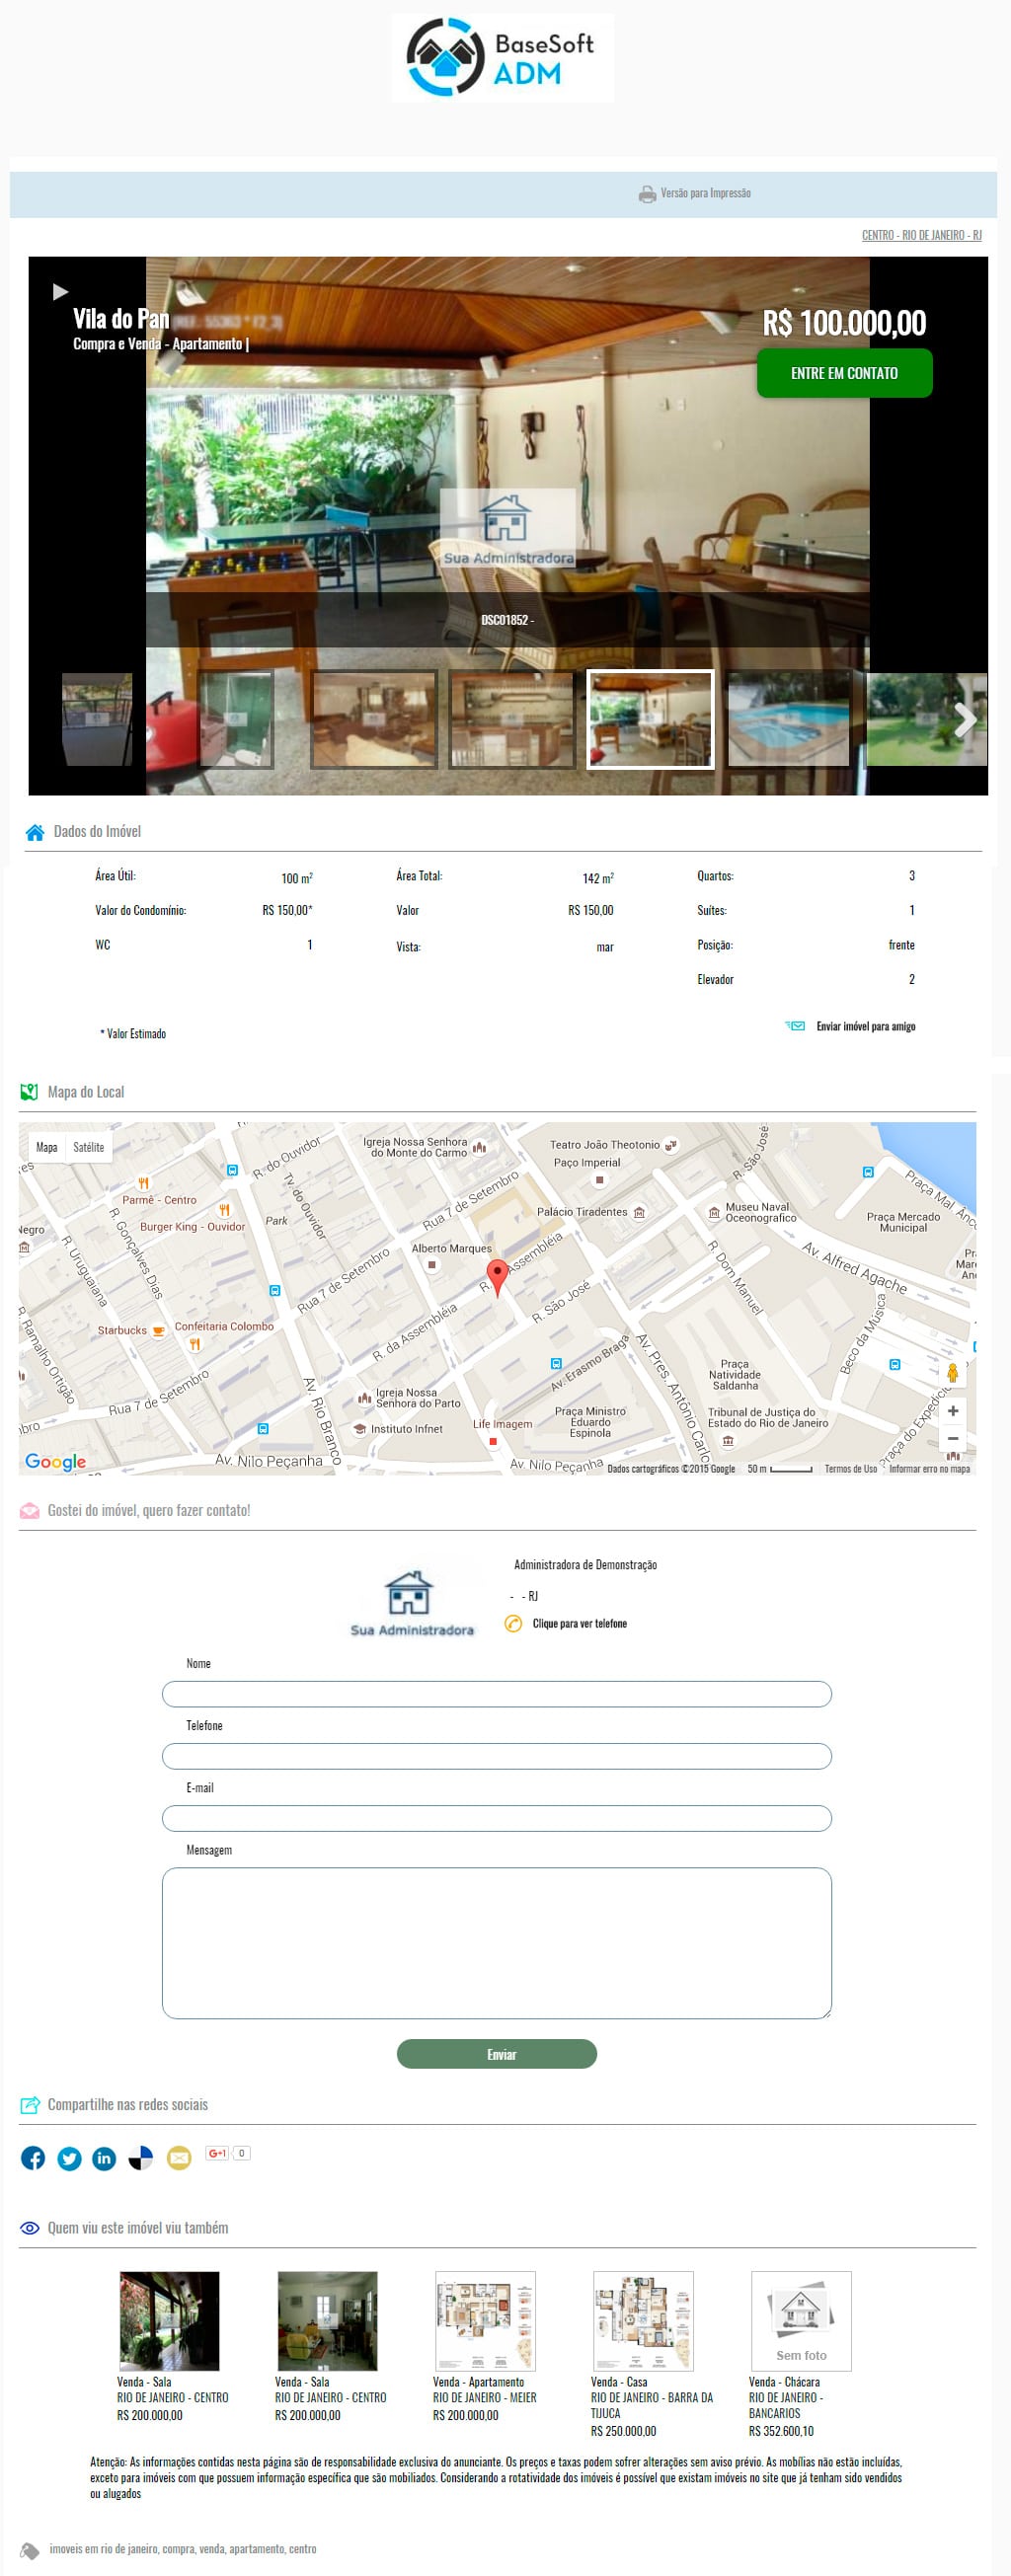Viewport: 1011px width, 2576px height.
Task: Submit the contact form with Enviar
Action: (496, 2054)
